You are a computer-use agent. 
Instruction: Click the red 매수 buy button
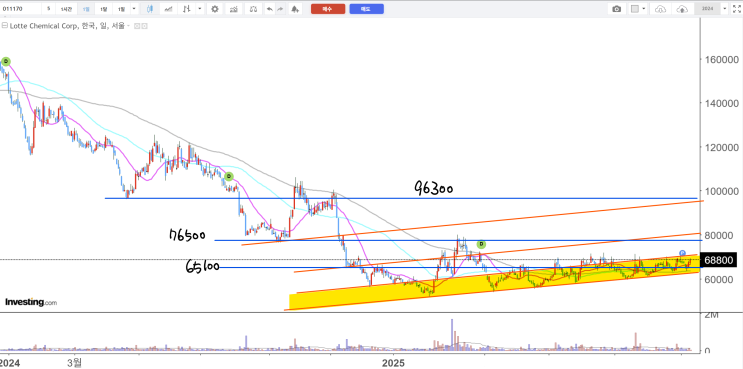328,9
